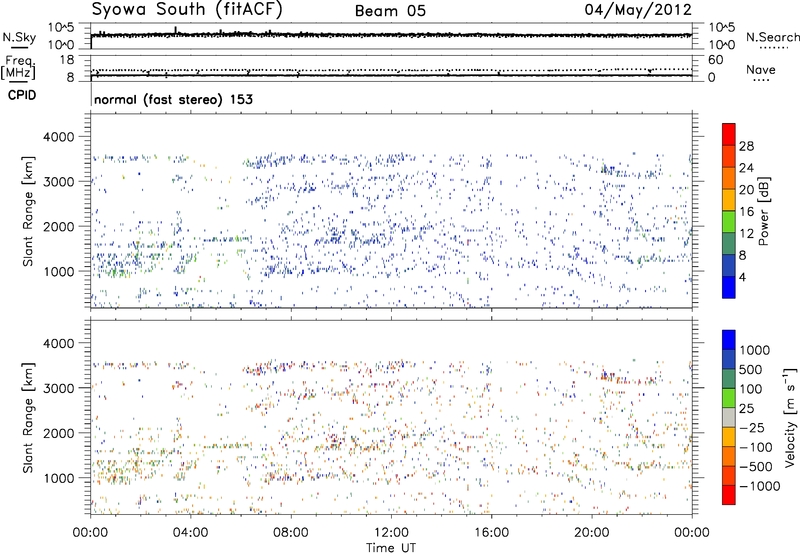Click the 'Beam 05' label
The height and width of the screenshot is (554, 800).
[390, 11]
